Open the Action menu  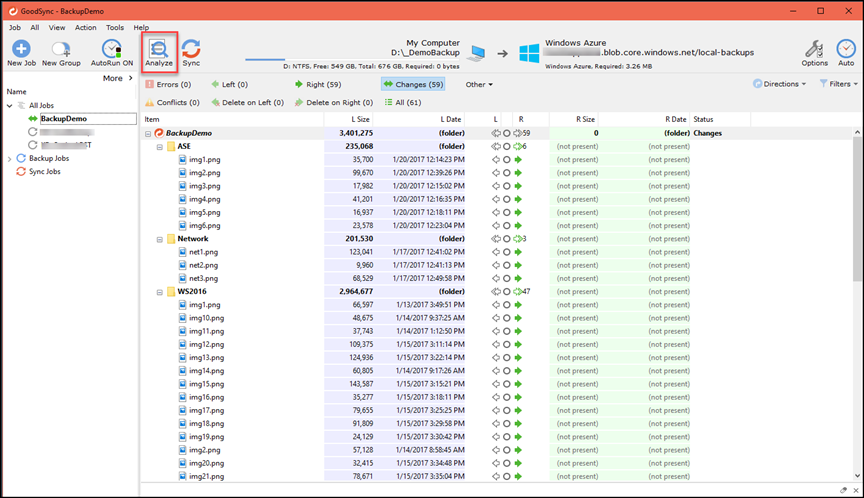[85, 28]
